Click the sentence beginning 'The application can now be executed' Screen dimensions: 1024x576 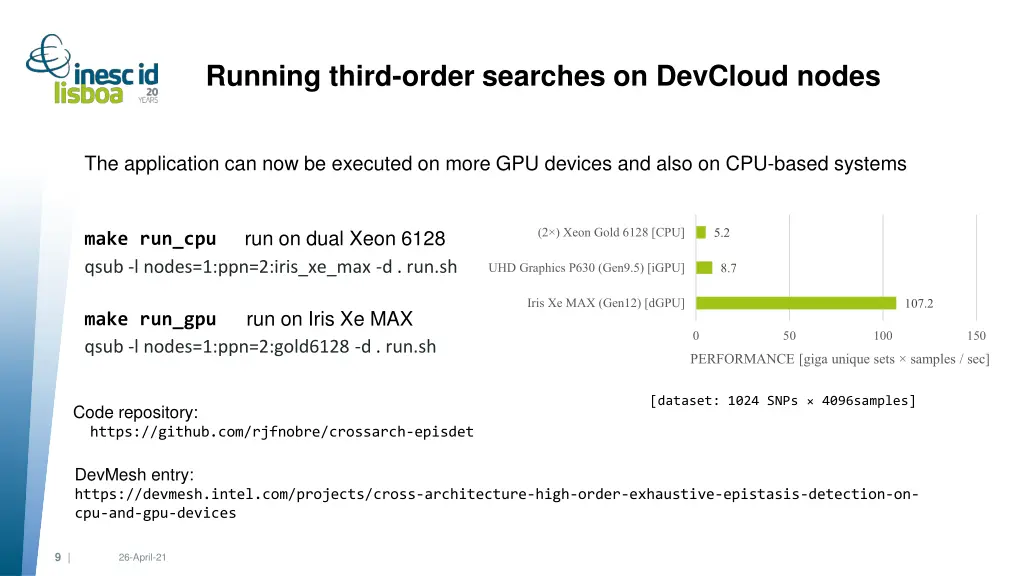495,163
